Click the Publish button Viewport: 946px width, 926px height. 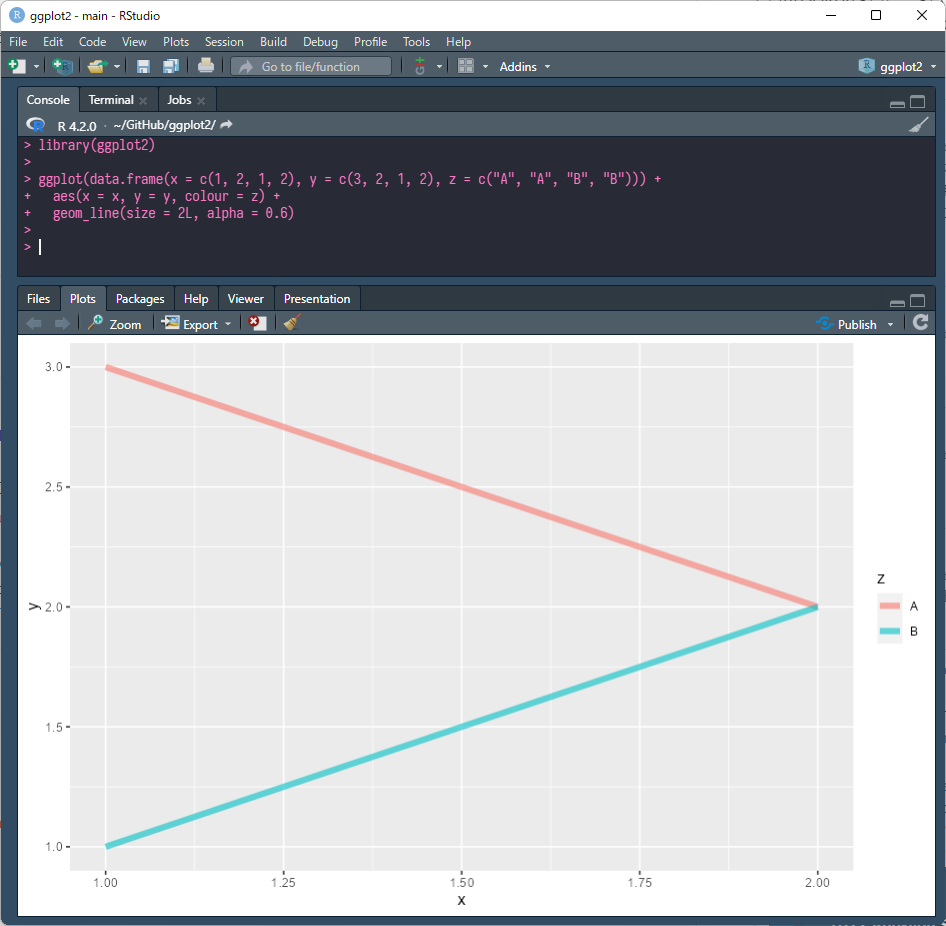853,323
